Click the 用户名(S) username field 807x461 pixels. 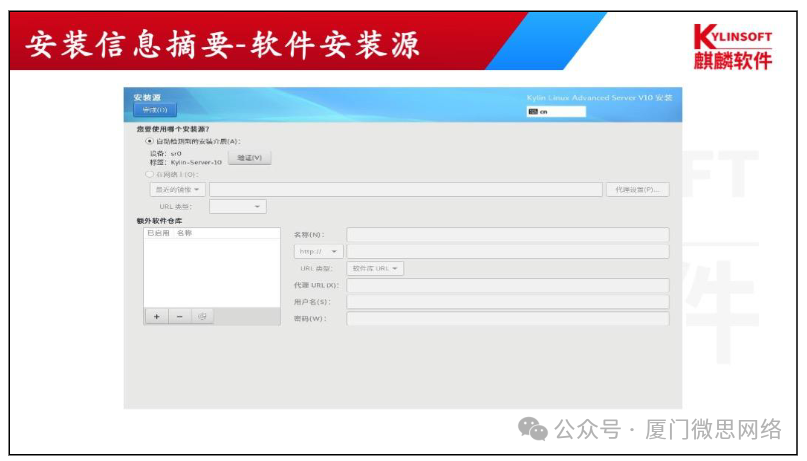508,302
